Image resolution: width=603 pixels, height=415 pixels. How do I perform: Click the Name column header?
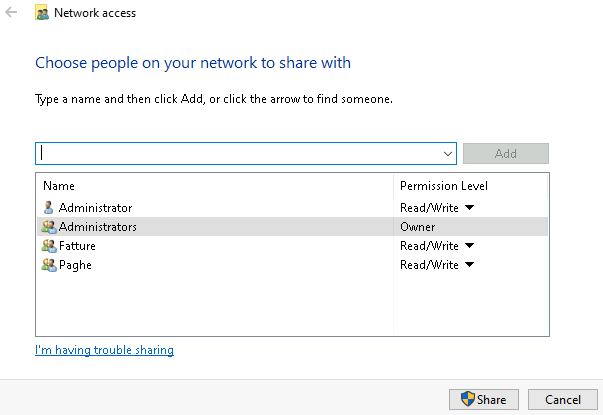coord(59,186)
